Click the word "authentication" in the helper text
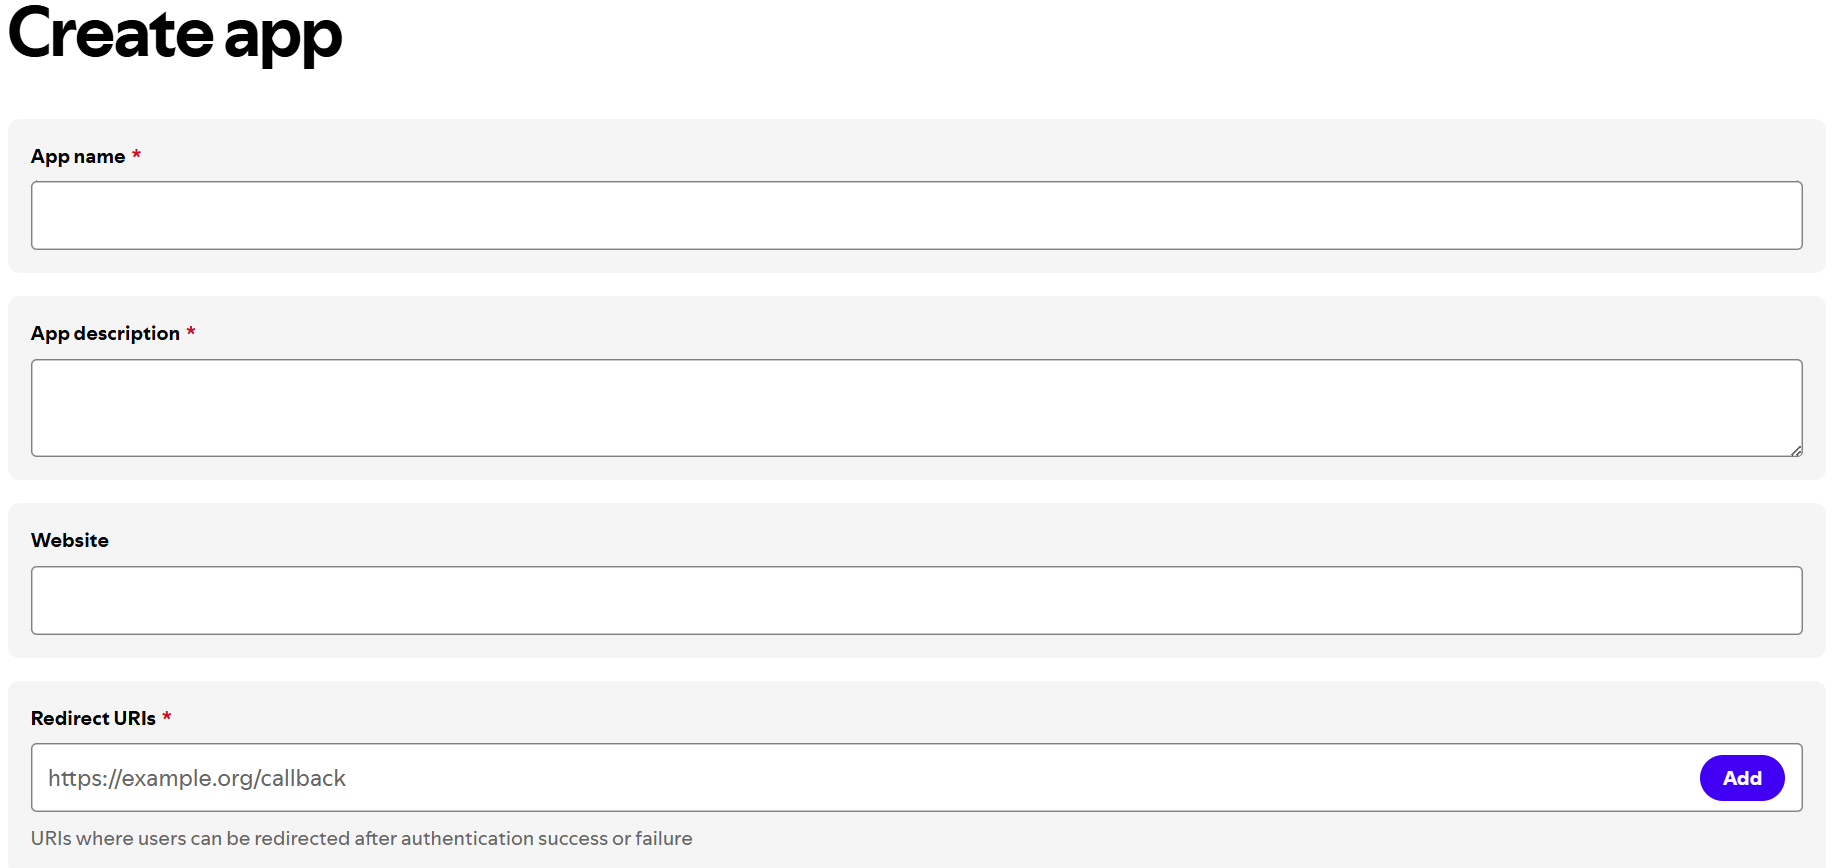1841x868 pixels. coord(467,838)
